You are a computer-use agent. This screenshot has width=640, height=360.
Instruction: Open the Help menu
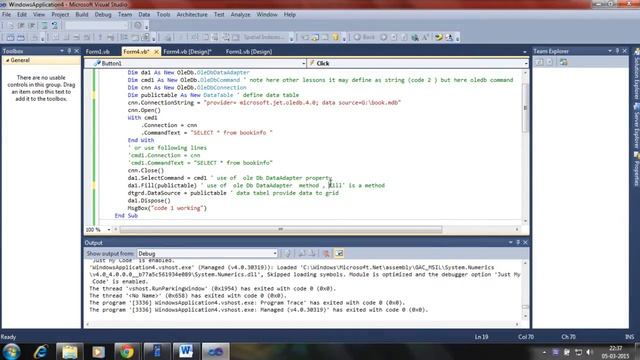[x=290, y=15]
